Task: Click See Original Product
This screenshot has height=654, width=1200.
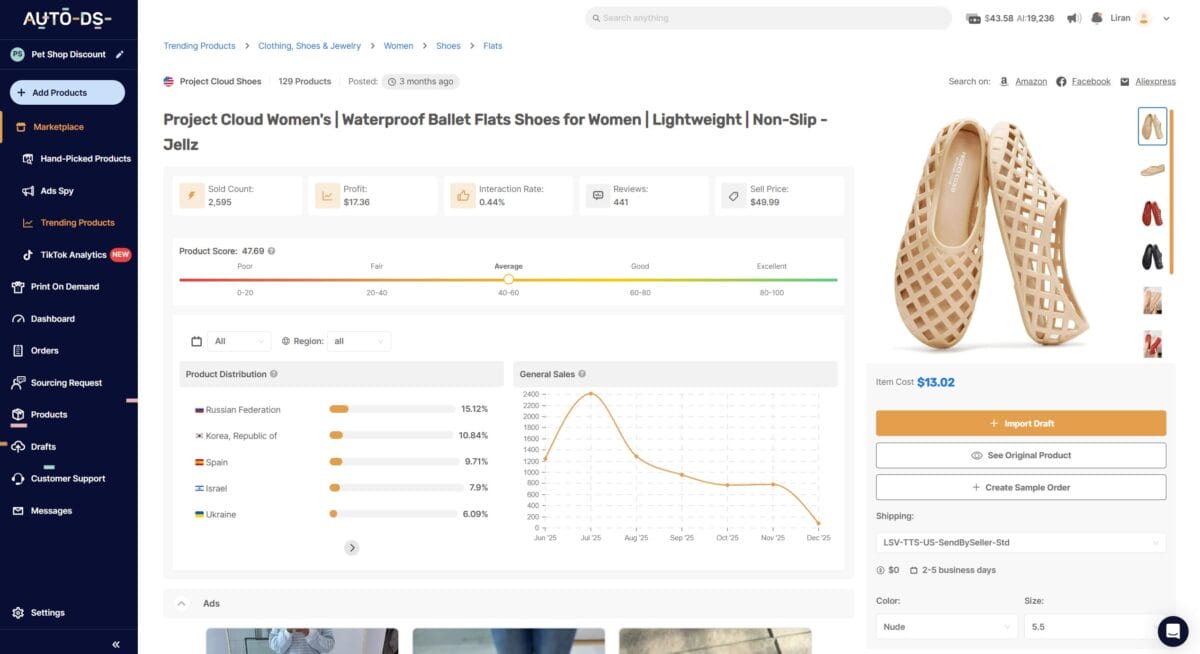Action: (1020, 455)
